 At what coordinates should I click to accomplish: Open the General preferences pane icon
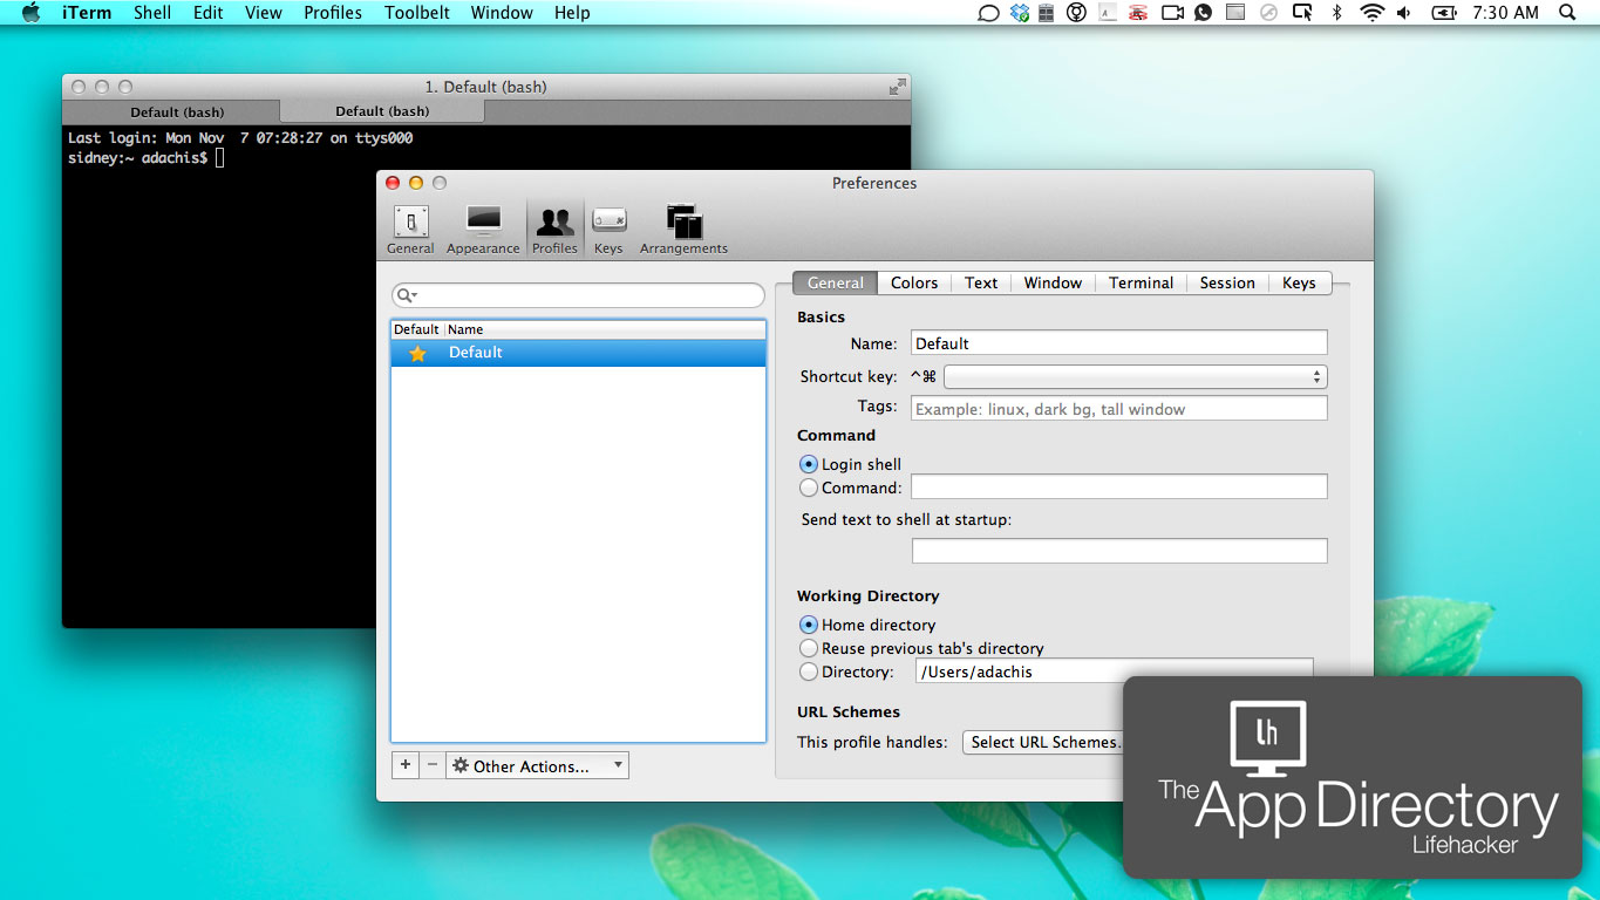coord(410,222)
